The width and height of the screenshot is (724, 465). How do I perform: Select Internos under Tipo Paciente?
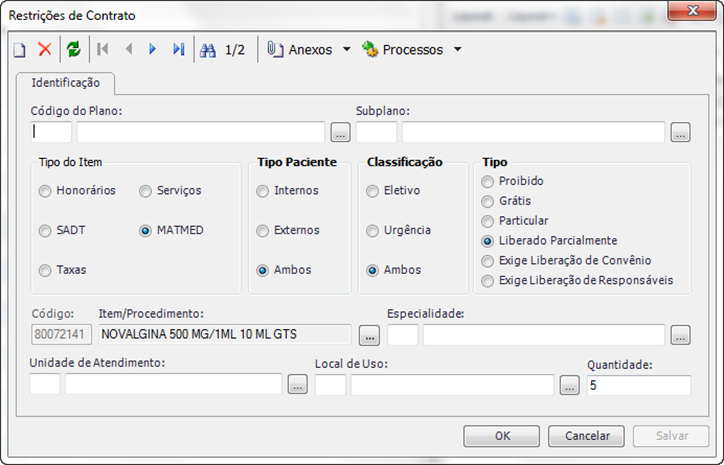point(263,190)
